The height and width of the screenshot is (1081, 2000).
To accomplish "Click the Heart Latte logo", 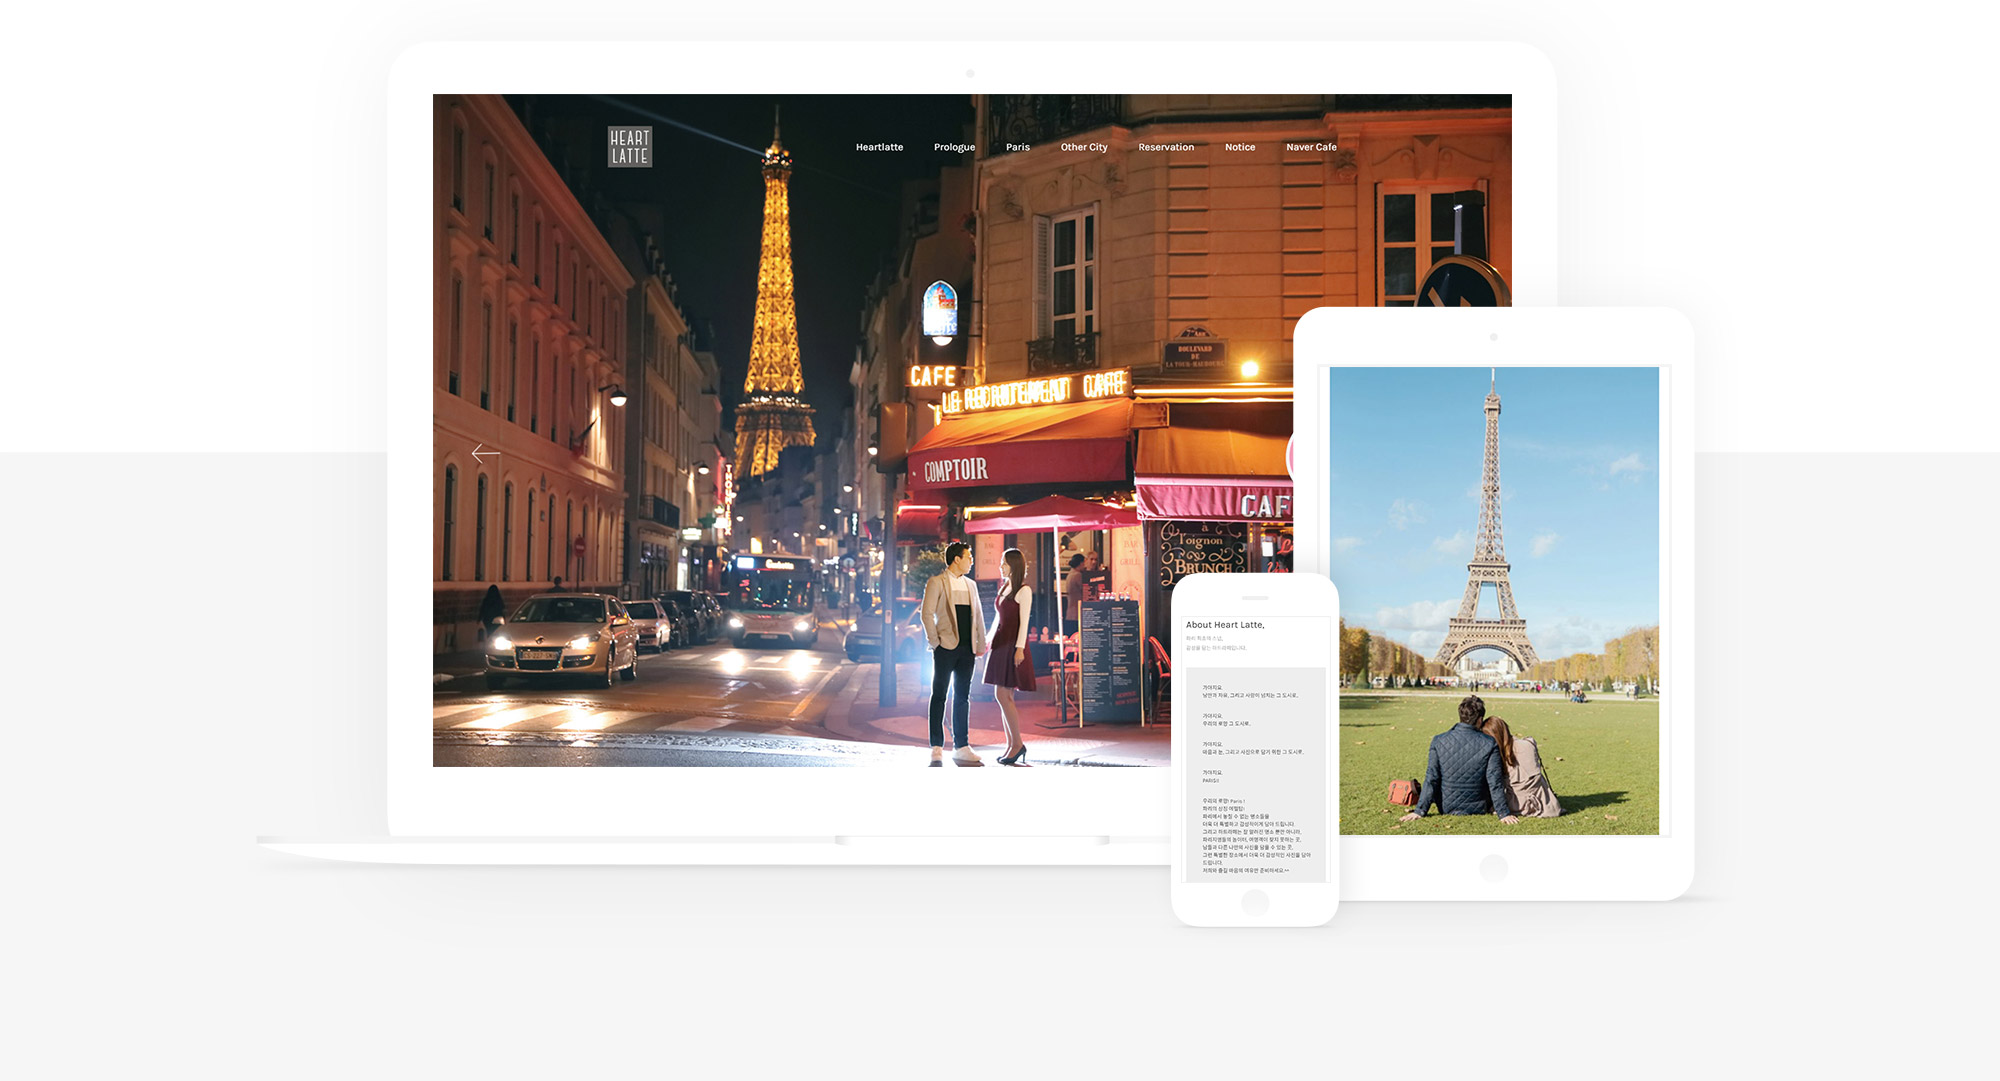I will pos(630,147).
